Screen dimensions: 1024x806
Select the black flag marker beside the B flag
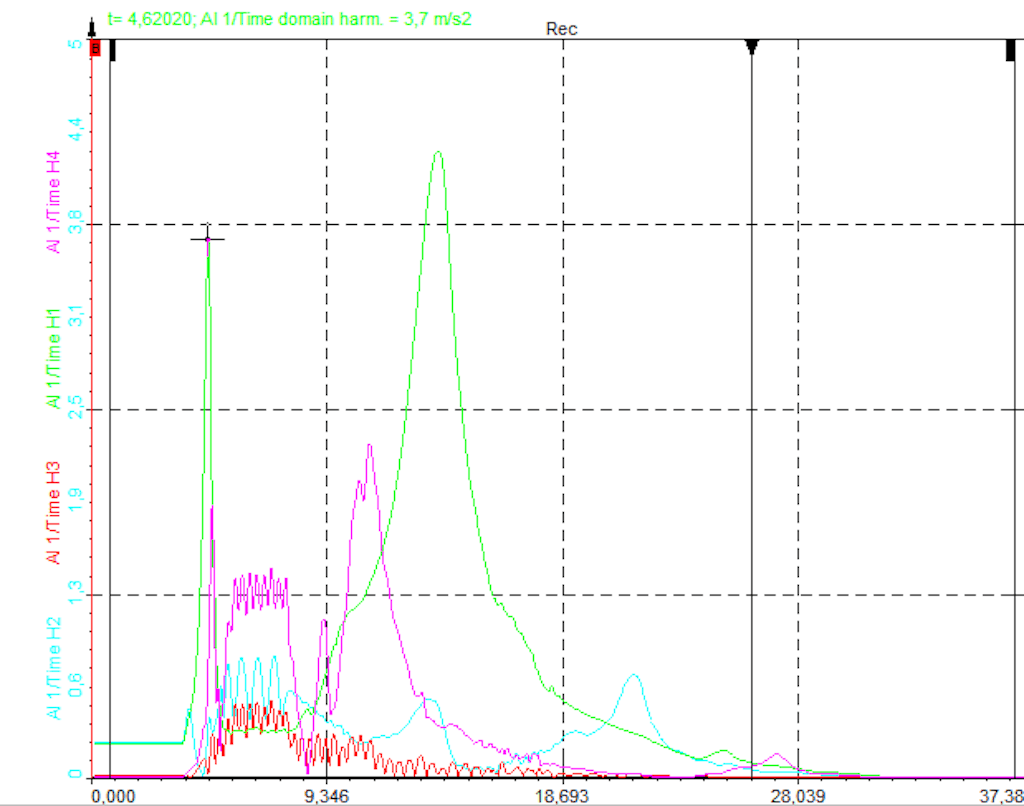112,50
